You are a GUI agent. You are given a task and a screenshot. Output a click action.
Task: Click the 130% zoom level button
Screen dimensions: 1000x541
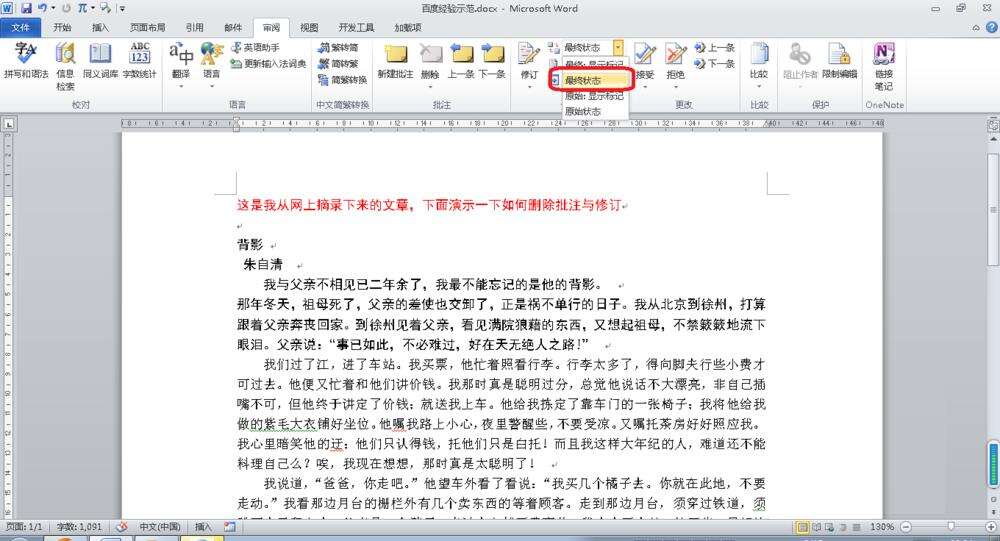tap(882, 528)
